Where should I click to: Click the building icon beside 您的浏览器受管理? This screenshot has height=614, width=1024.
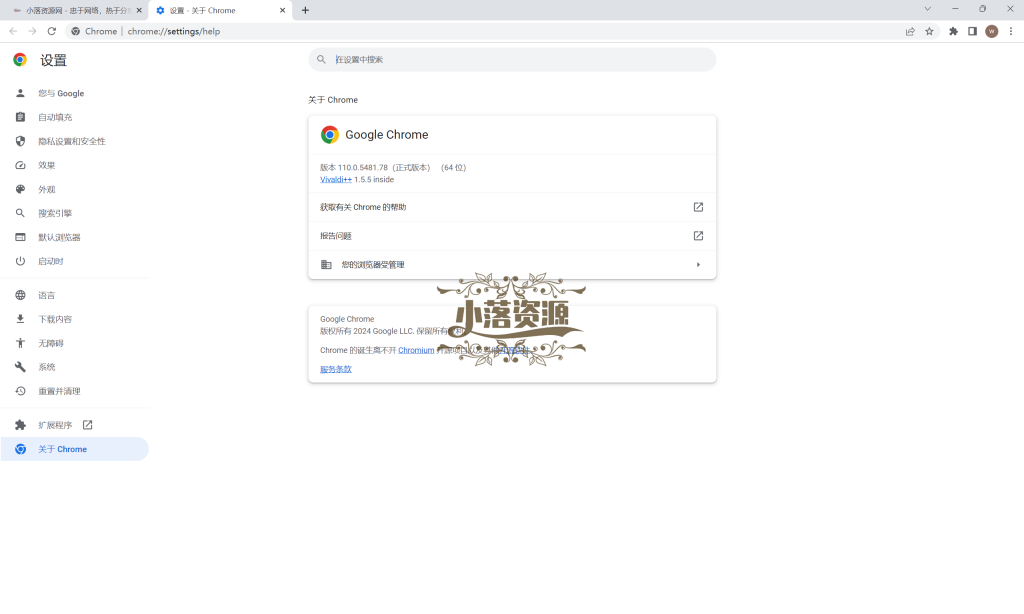click(326, 265)
